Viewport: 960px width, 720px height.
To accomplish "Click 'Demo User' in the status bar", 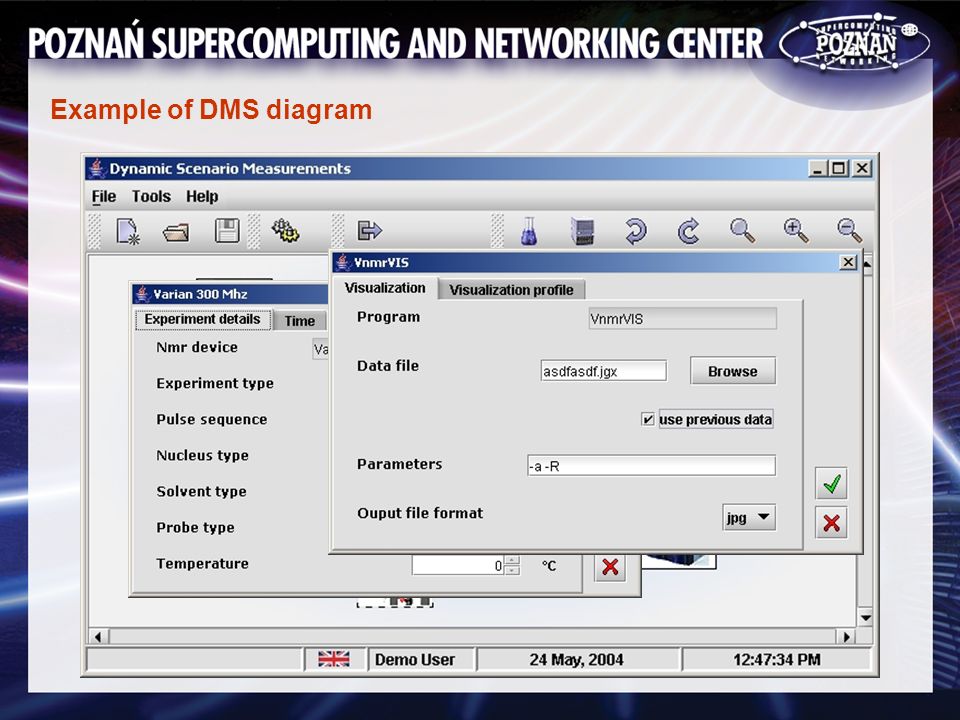I will click(x=415, y=659).
